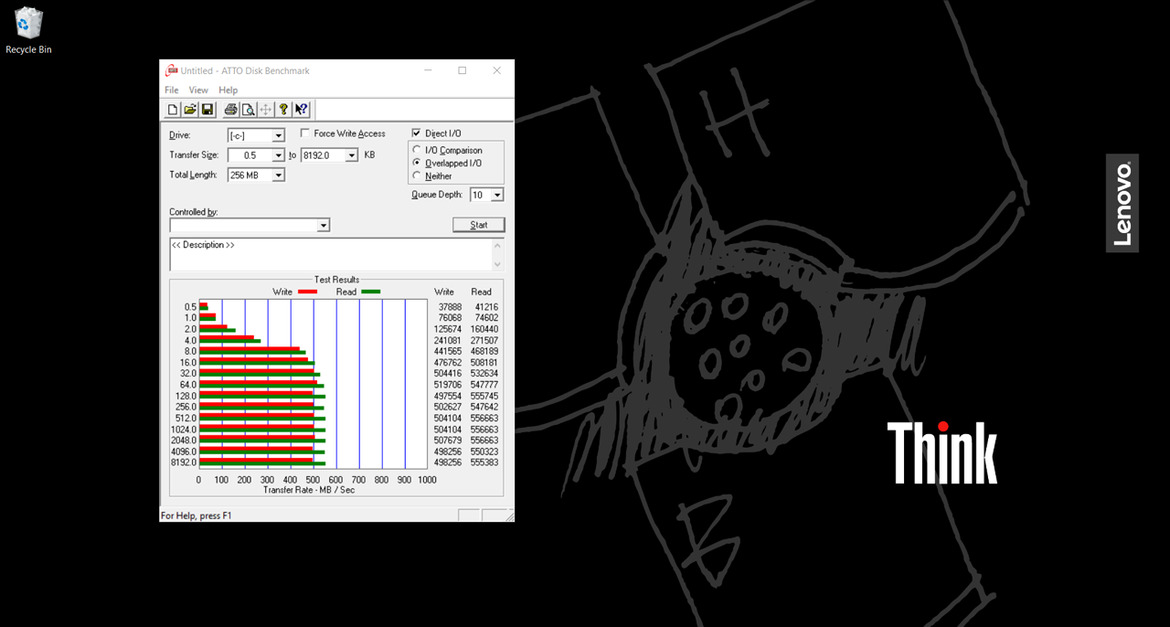Click the write value 37888
Viewport: 1170px width, 627px height.
[x=450, y=307]
